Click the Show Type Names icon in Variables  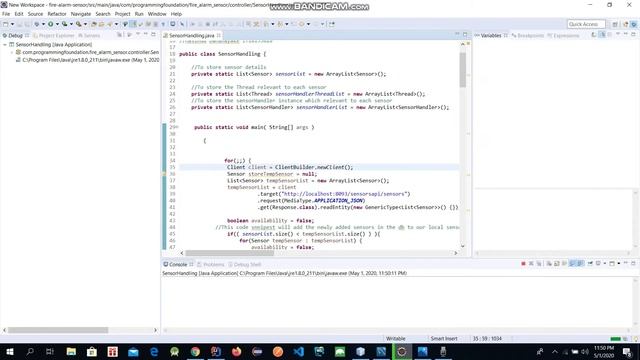coord(594,35)
